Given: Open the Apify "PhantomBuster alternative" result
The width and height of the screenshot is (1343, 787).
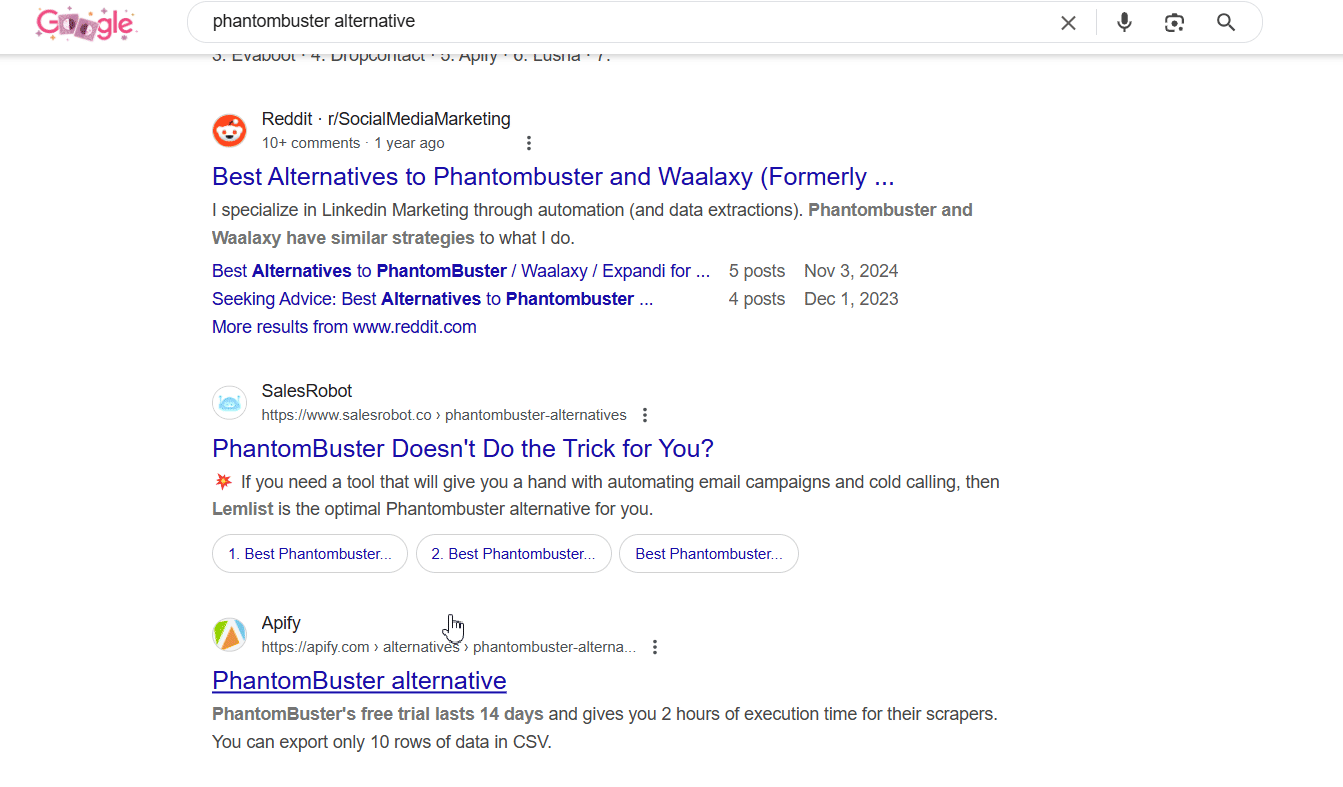Looking at the screenshot, I should coord(359,681).
